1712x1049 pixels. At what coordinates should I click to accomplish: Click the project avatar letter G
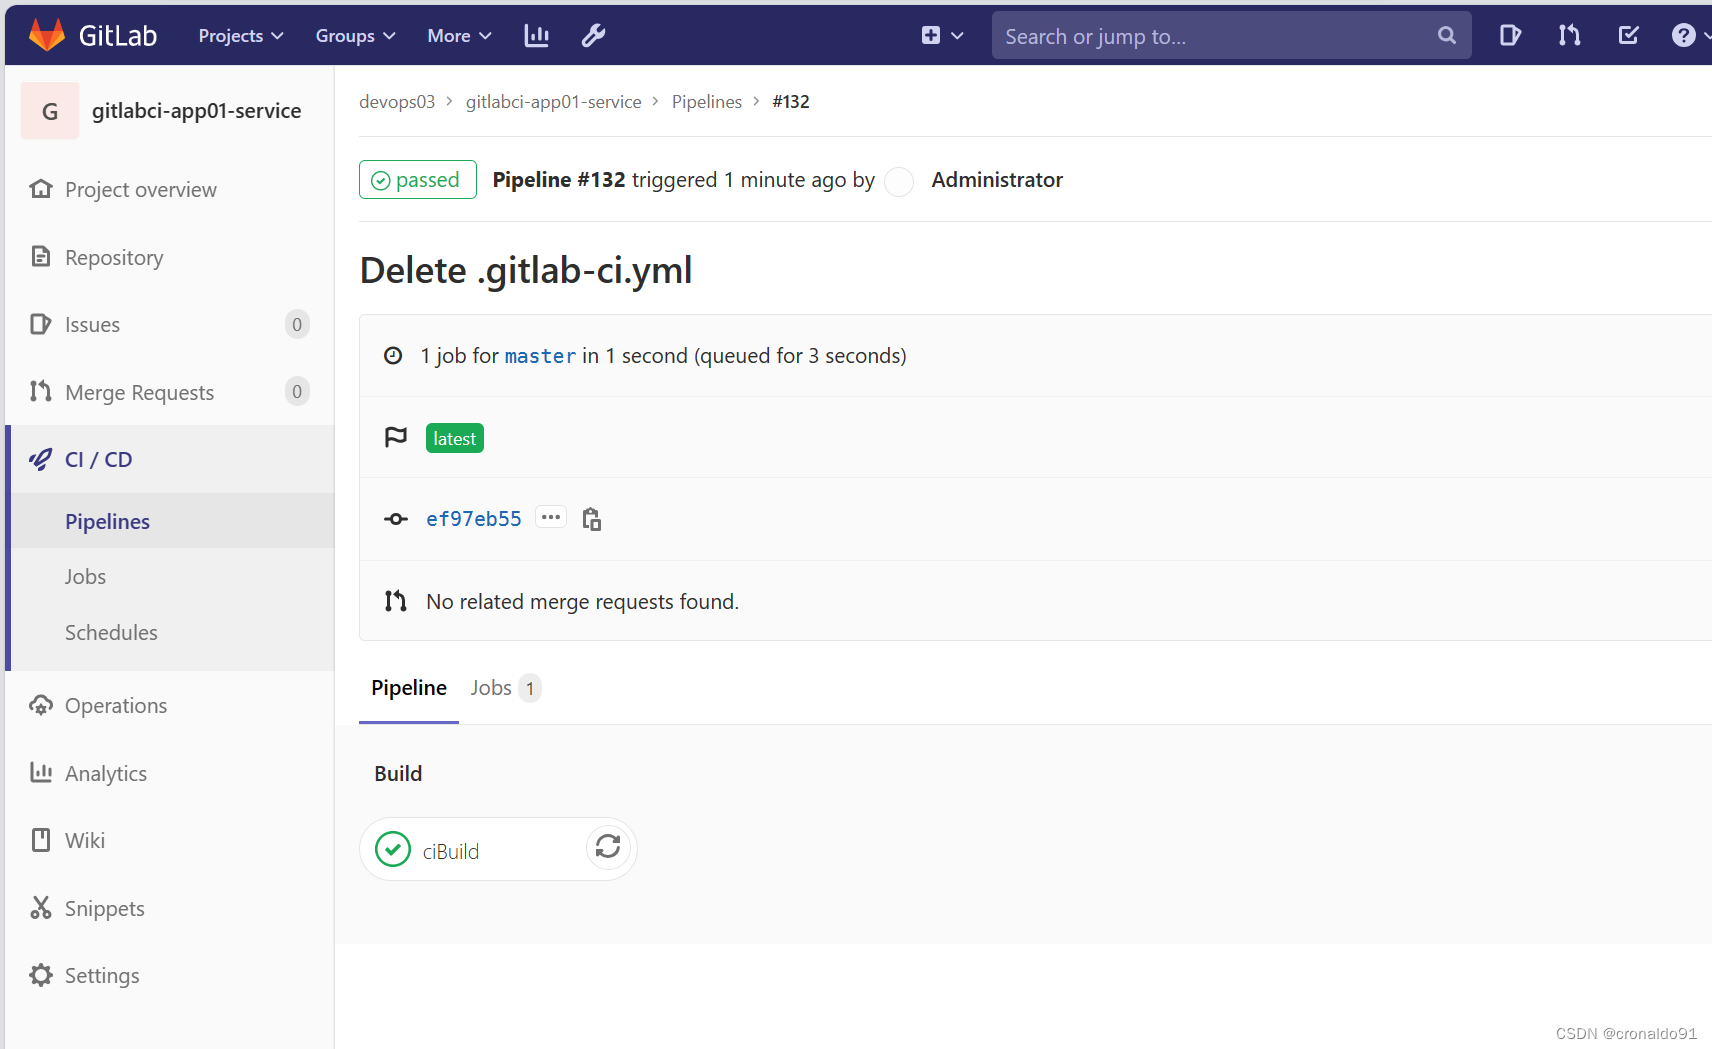click(x=50, y=111)
